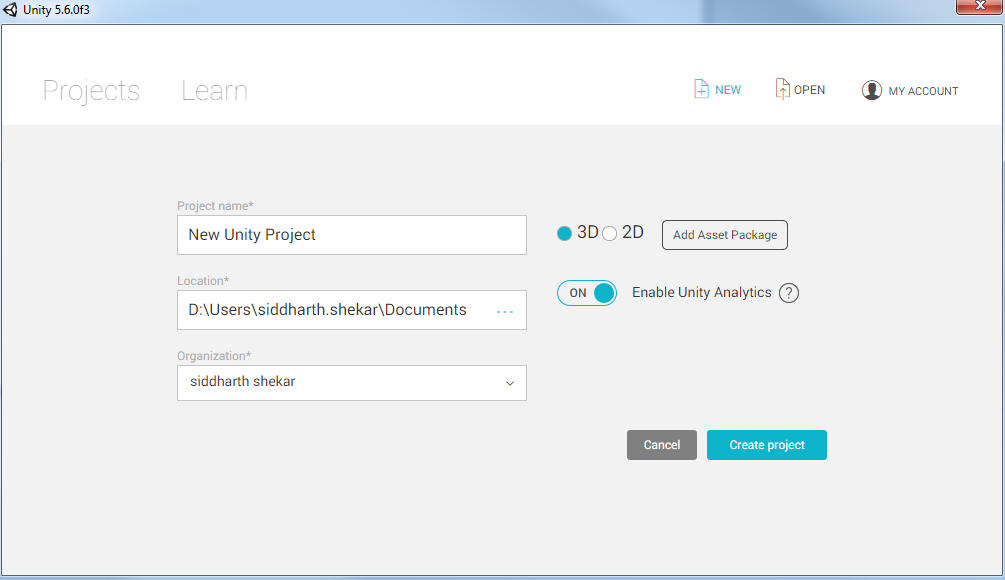Click the Cancel button
This screenshot has height=580, width=1005.
pos(661,445)
